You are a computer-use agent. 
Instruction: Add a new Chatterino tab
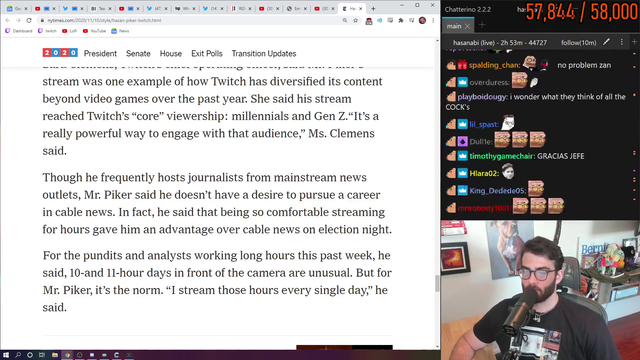(482, 25)
